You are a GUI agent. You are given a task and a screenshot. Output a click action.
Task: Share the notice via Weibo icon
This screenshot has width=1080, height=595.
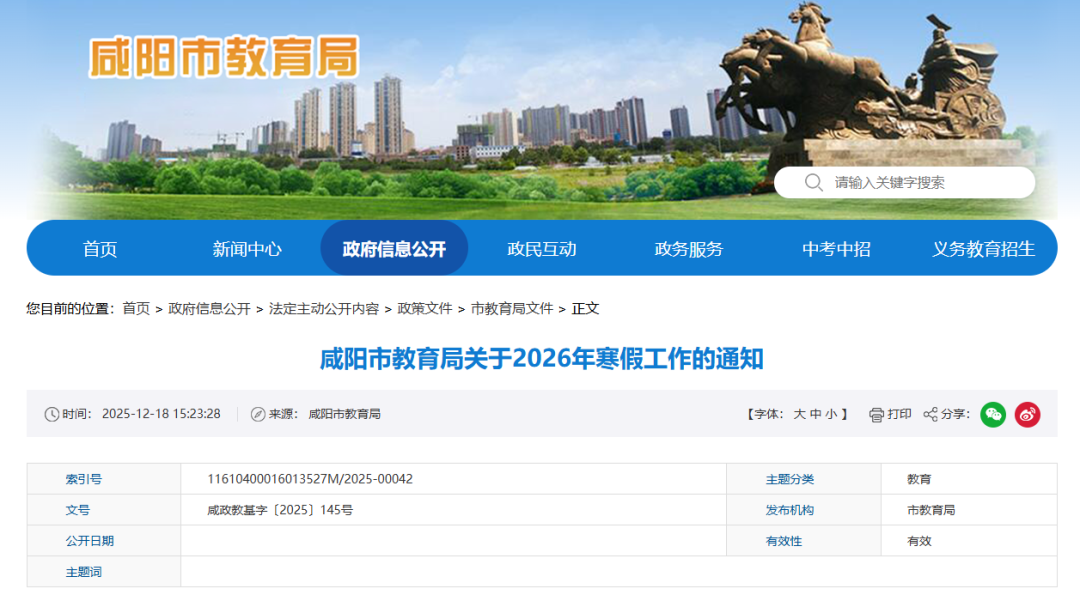[x=1027, y=414]
